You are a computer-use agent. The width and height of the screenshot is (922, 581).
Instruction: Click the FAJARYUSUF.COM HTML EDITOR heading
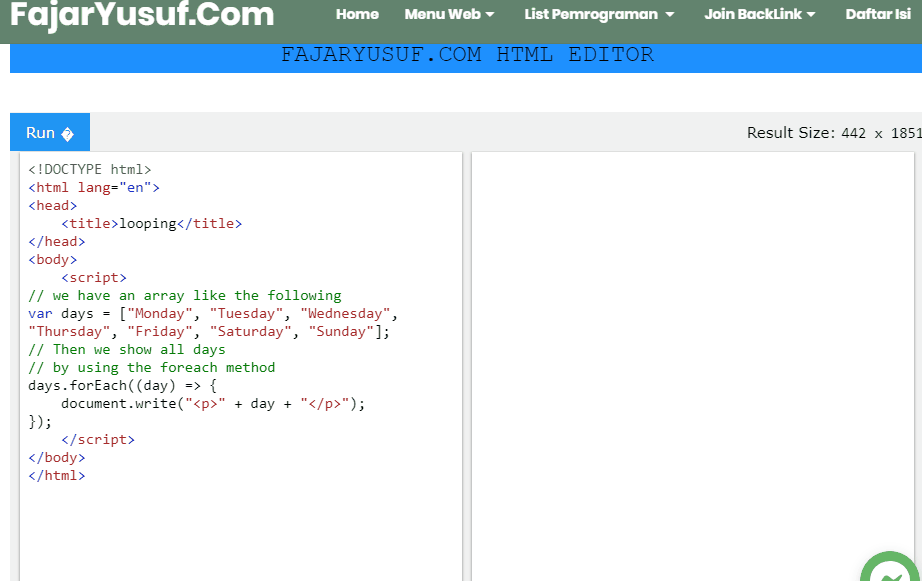pyautogui.click(x=467, y=55)
